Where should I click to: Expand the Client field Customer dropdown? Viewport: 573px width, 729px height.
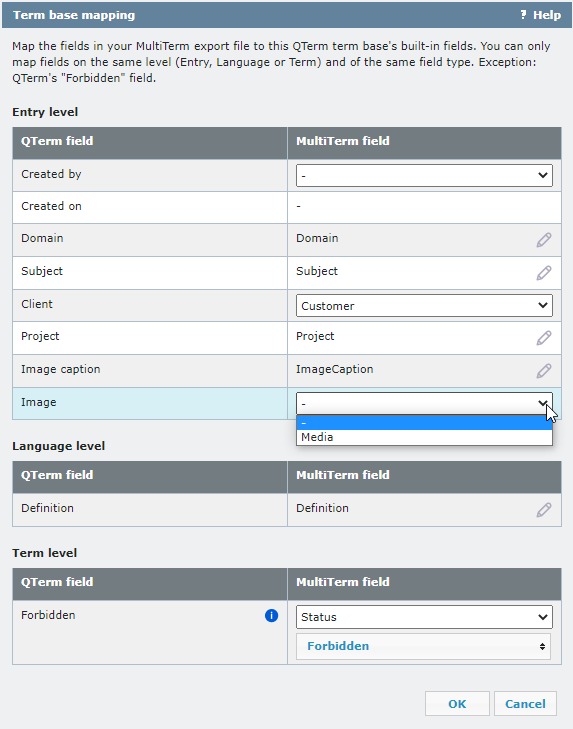[424, 305]
